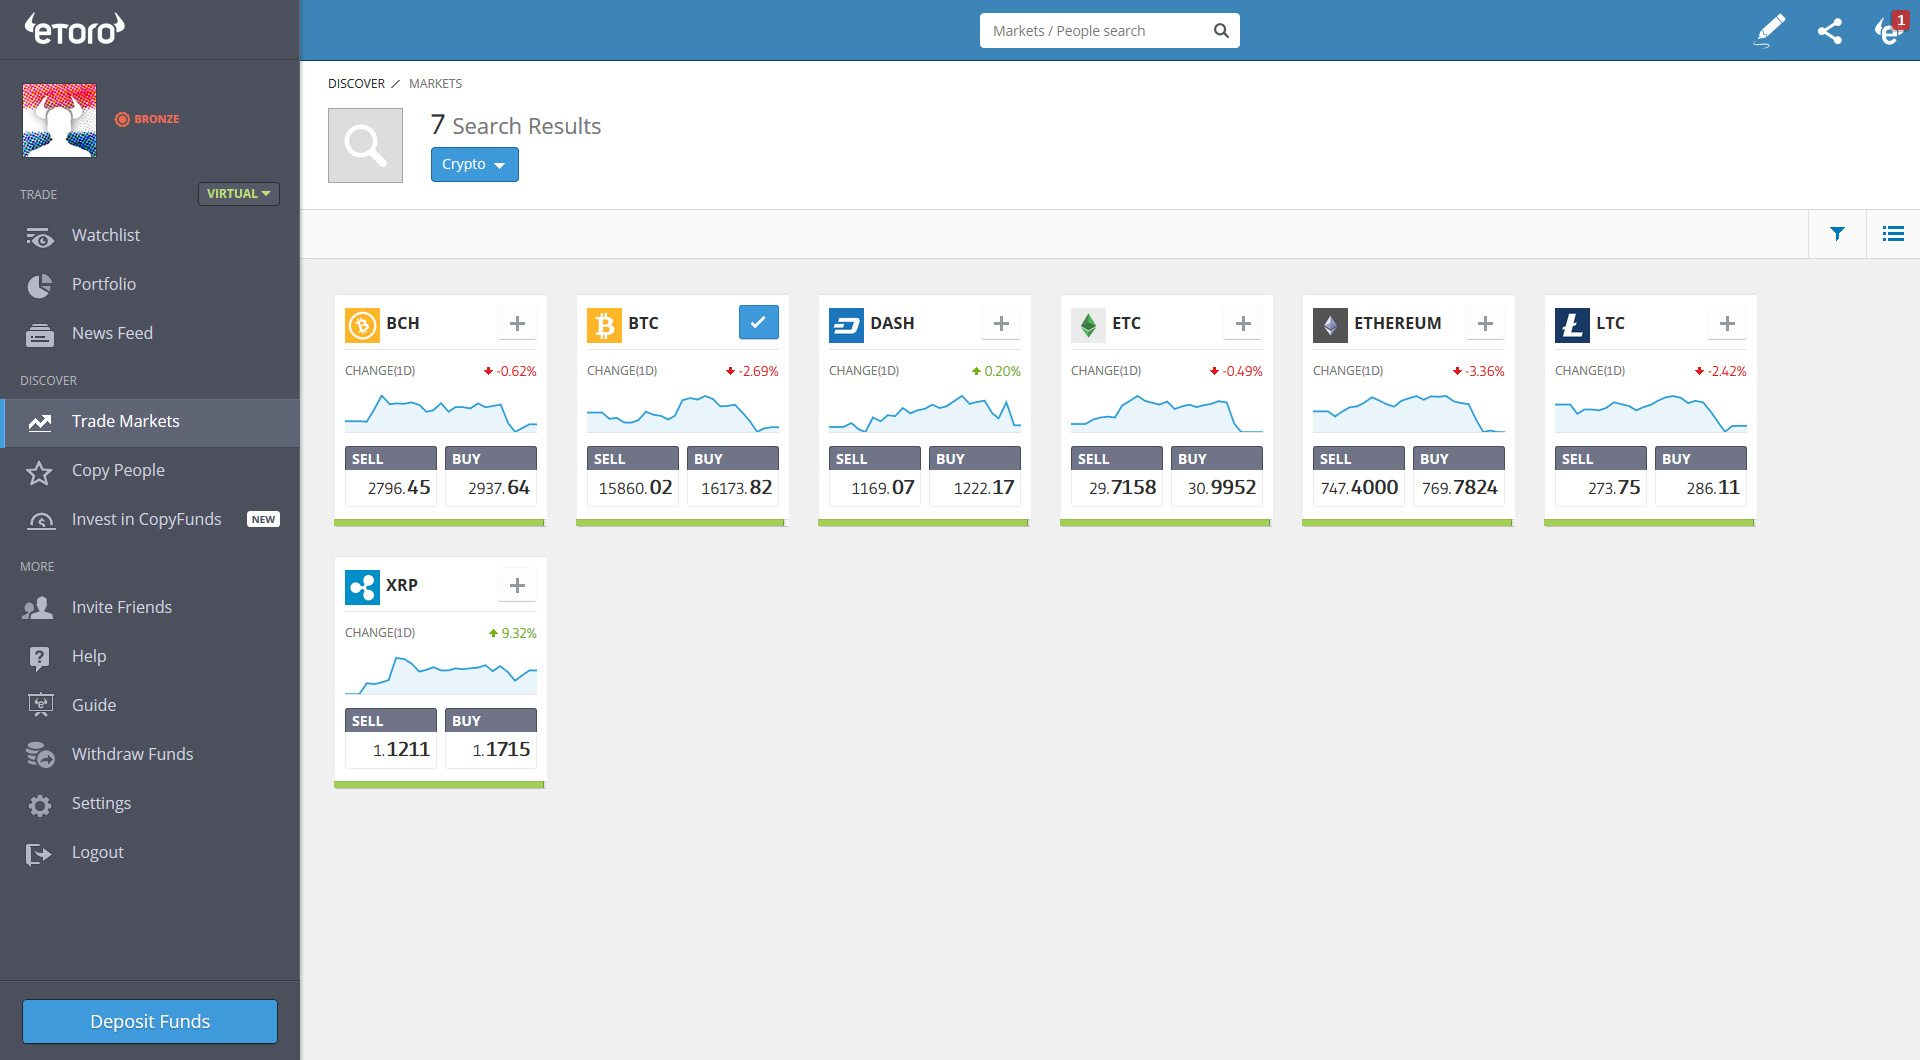Click the MARKETS breadcrumb link
Viewport: 1920px width, 1060px height.
coord(435,84)
